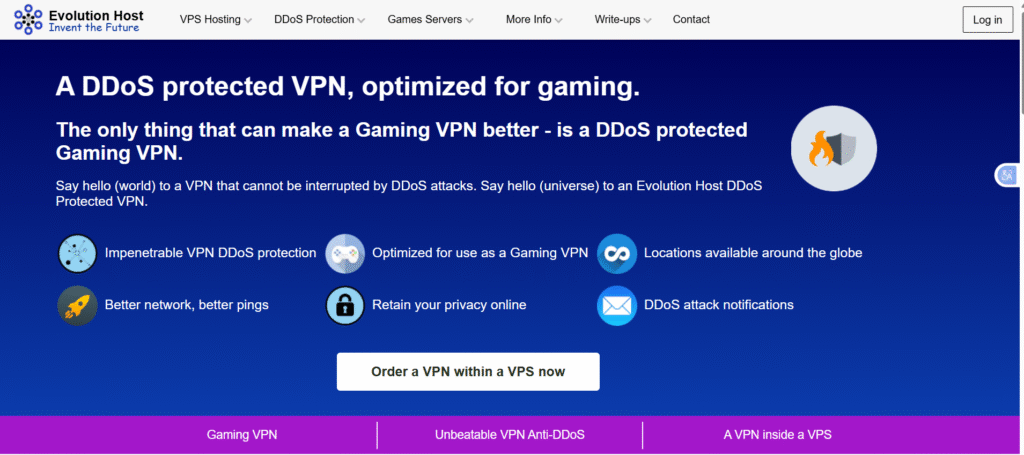The height and width of the screenshot is (455, 1024).
Task: Click the Evolution Host logo icon
Action: pos(28,19)
